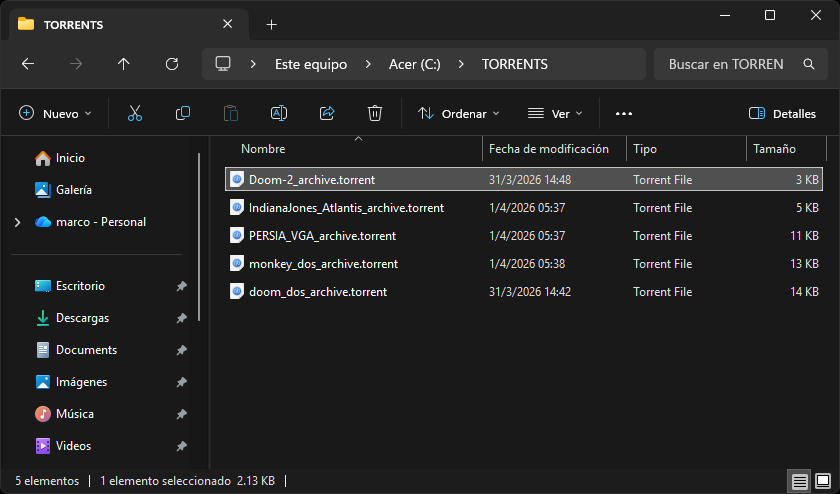Toggle the Detalles pane

(782, 114)
